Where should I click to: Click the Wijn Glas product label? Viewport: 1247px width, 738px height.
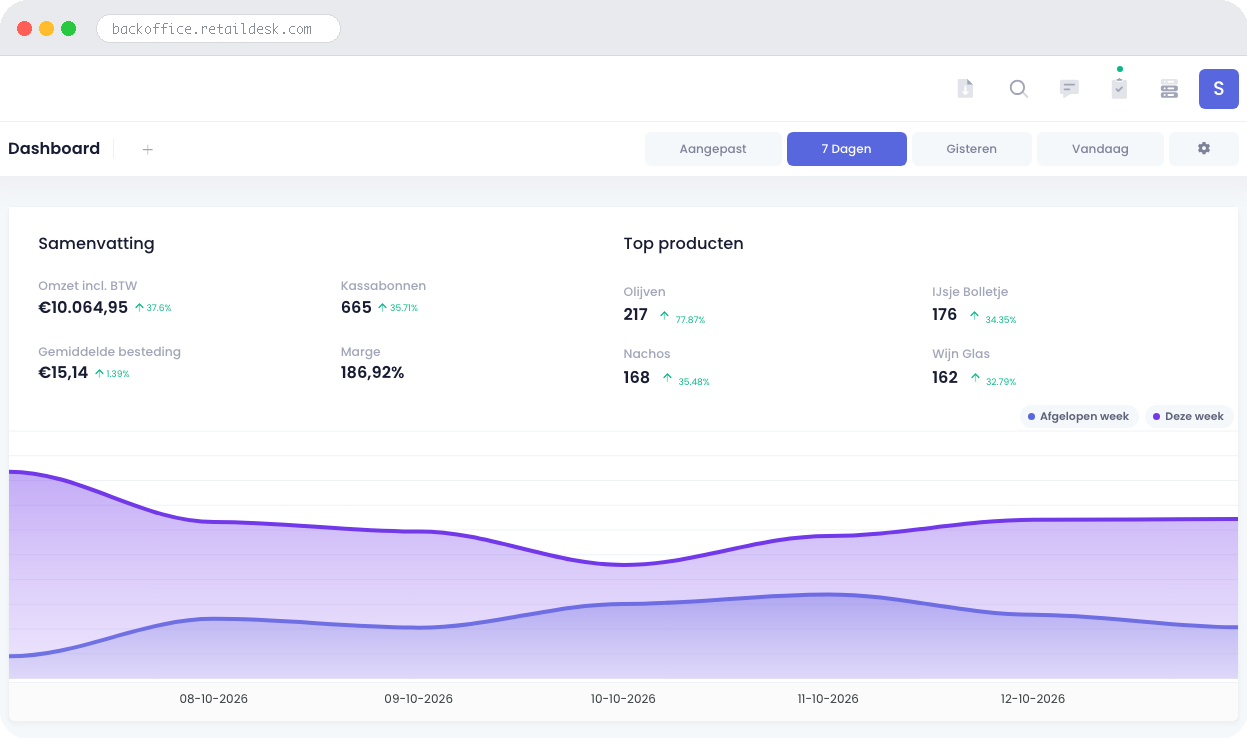pos(961,354)
